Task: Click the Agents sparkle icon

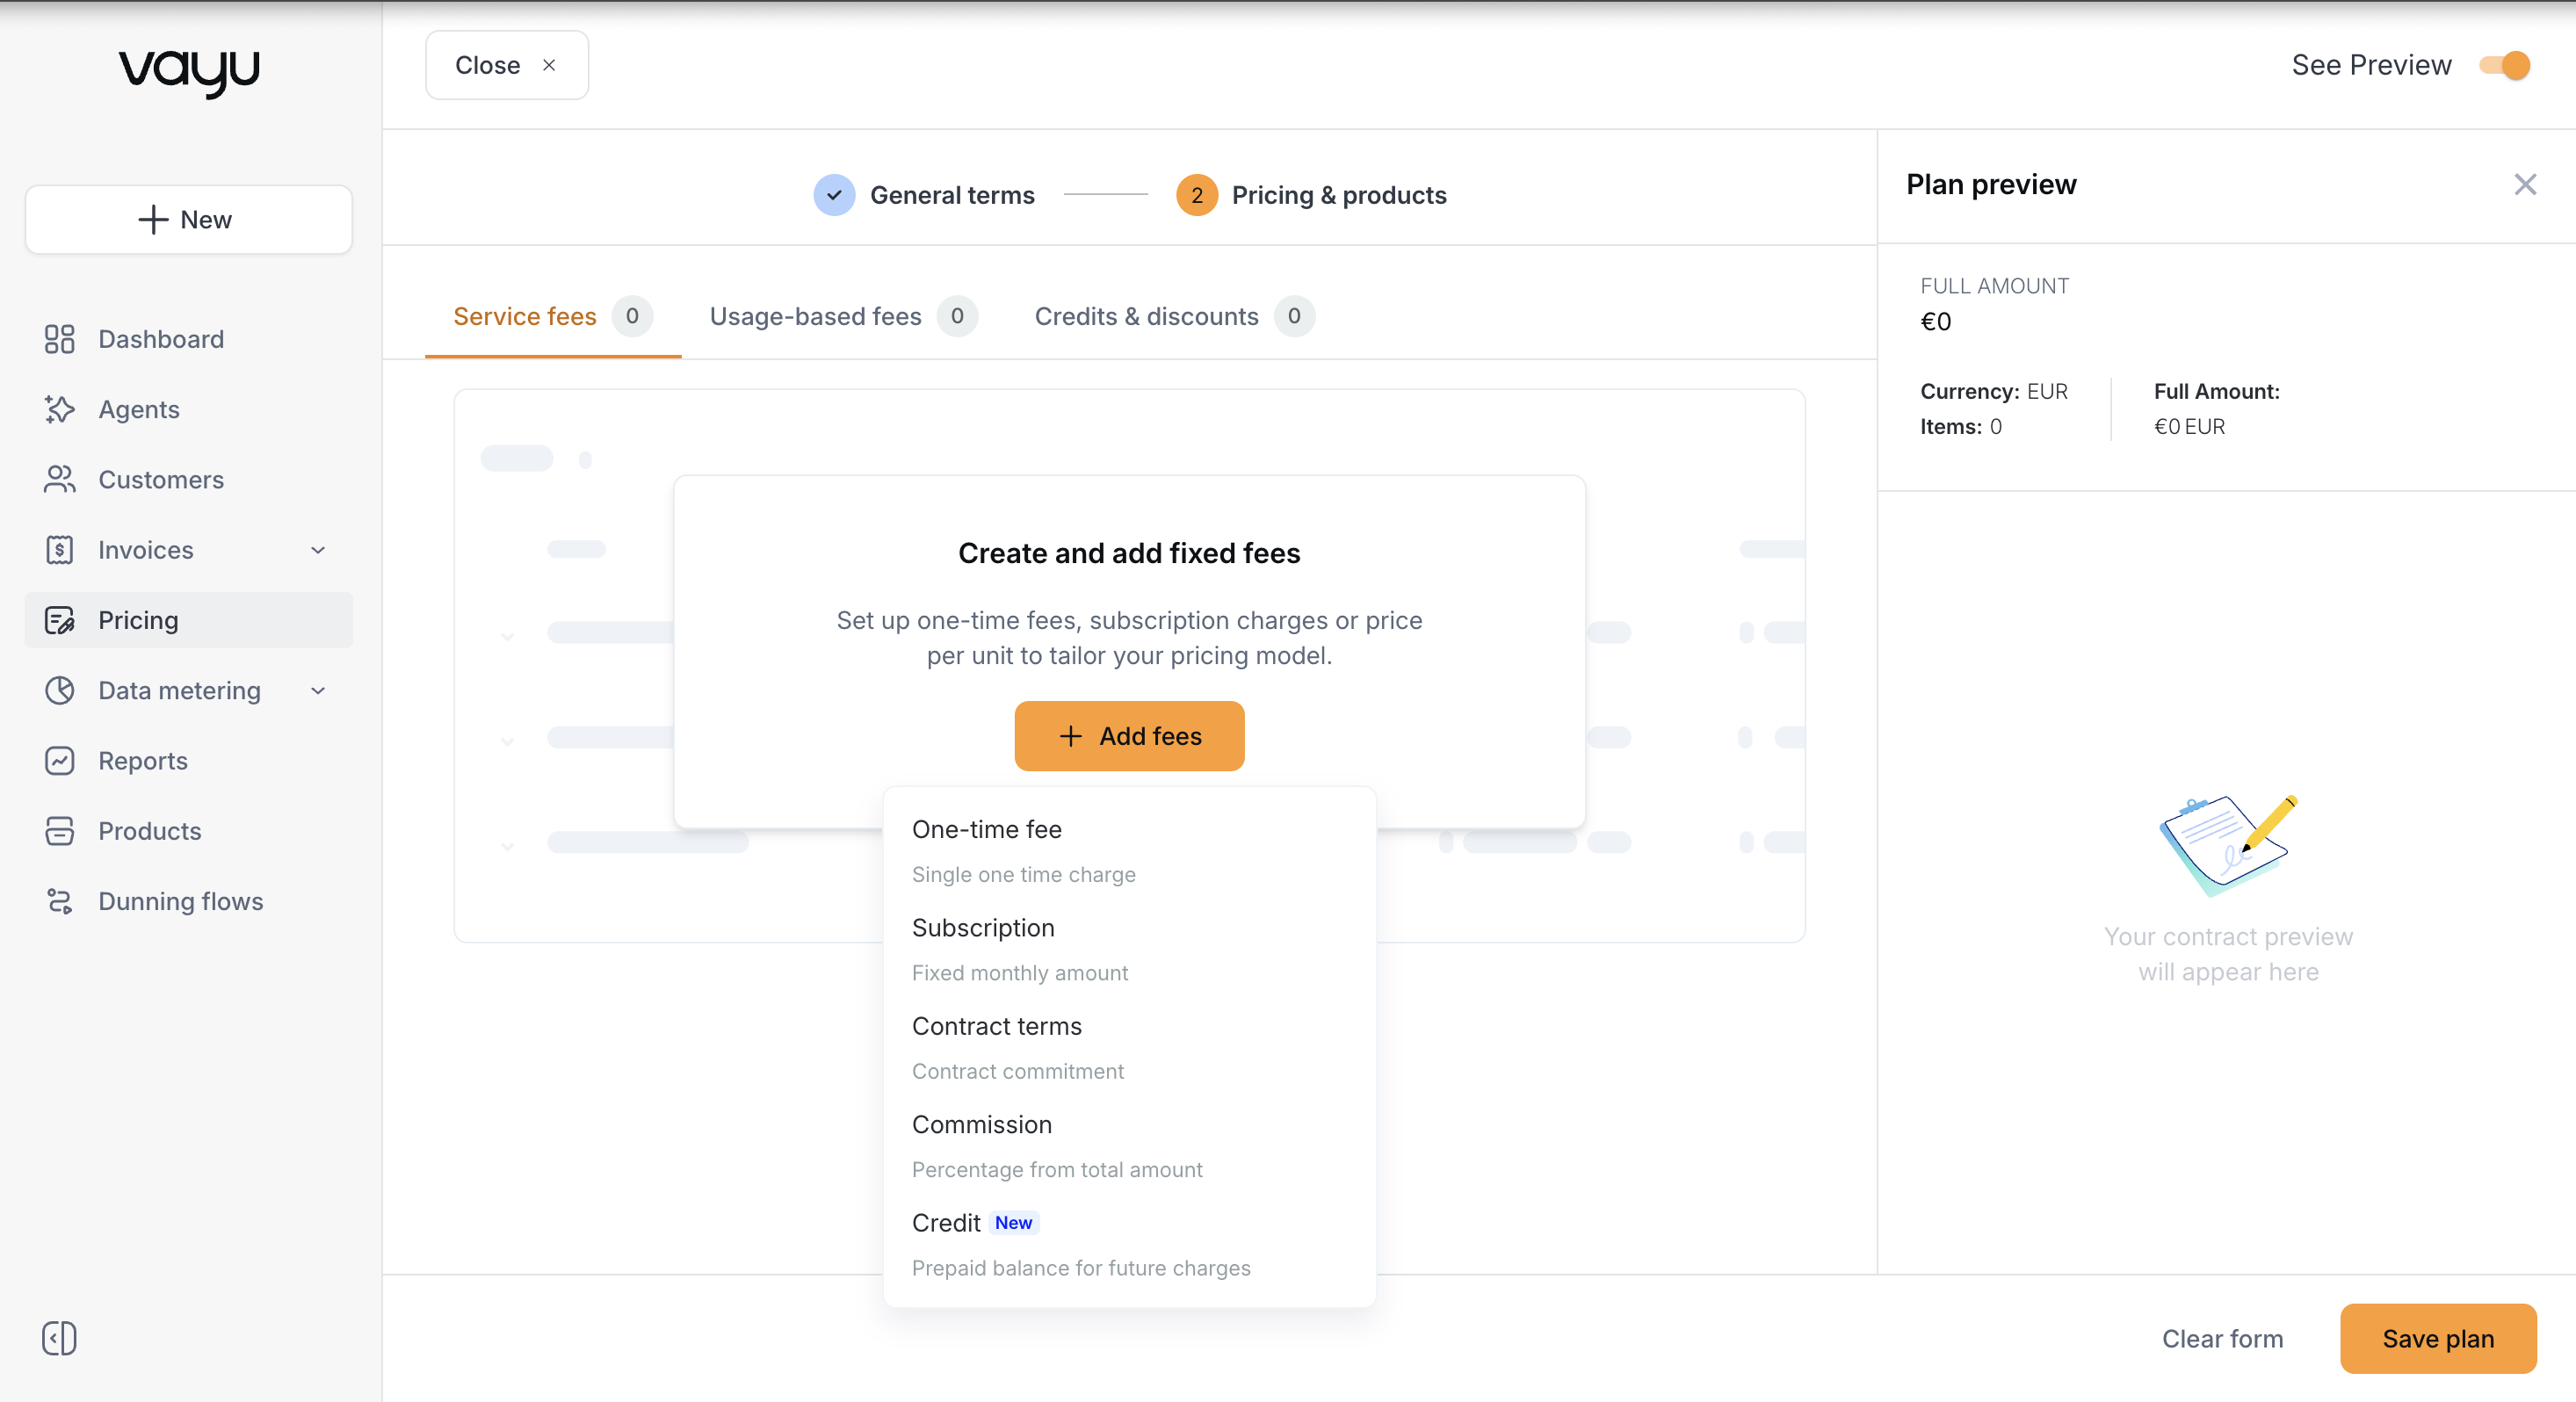Action: (59, 409)
